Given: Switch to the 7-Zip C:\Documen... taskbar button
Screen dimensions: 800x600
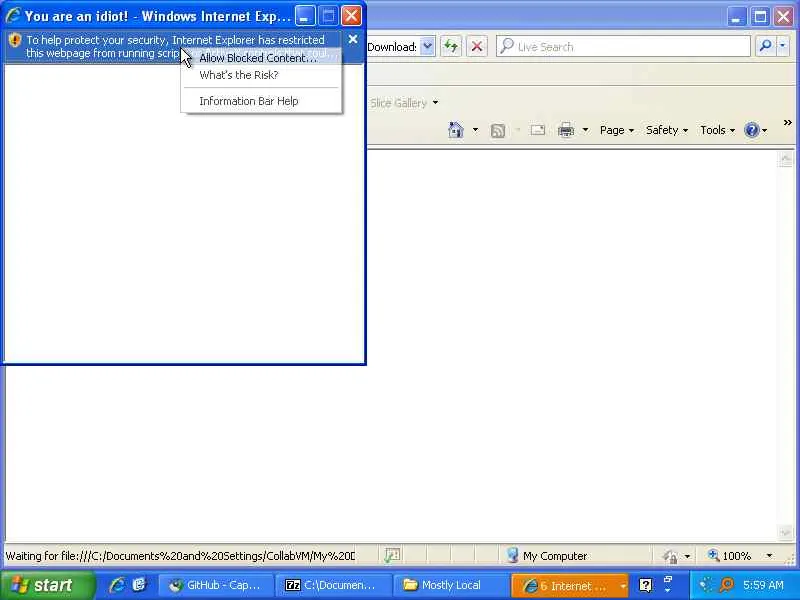Looking at the screenshot, I should (x=333, y=585).
